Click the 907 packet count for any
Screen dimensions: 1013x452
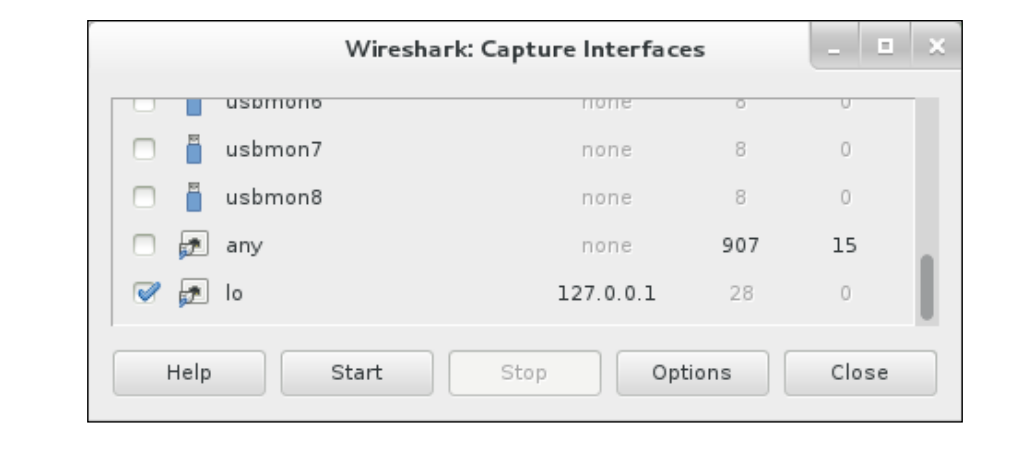tap(740, 245)
